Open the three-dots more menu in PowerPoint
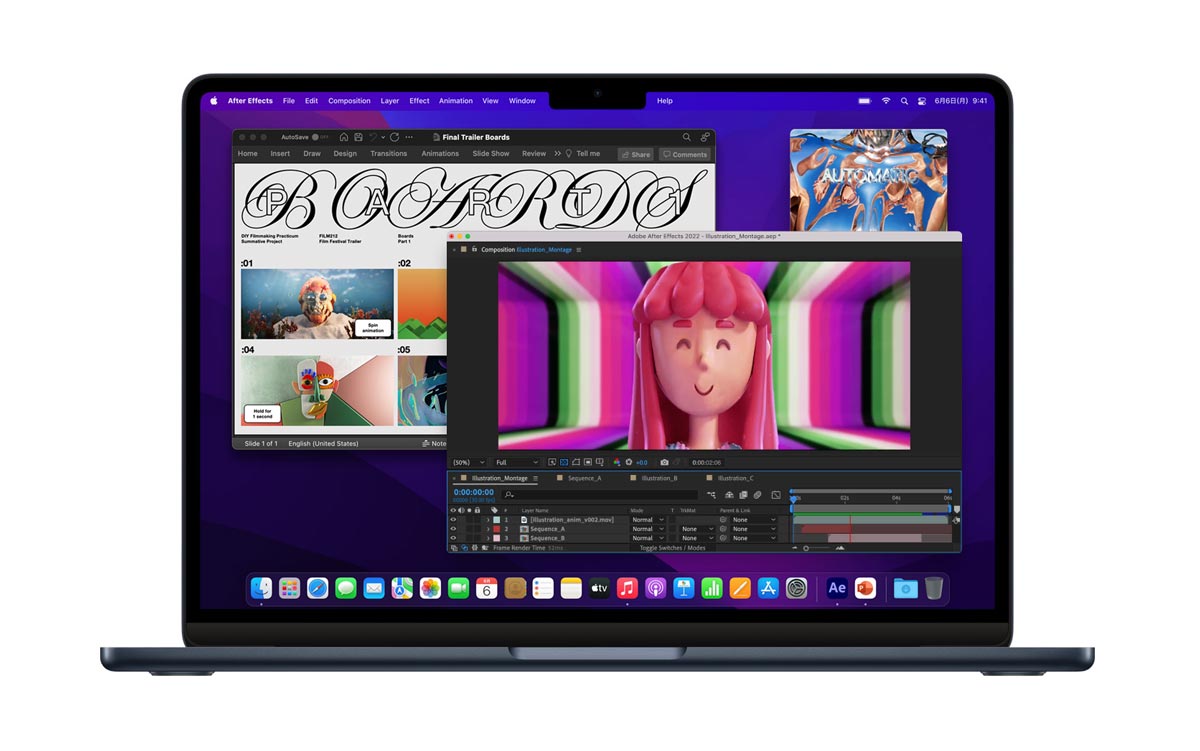The height and width of the screenshot is (751, 1200). point(409,137)
